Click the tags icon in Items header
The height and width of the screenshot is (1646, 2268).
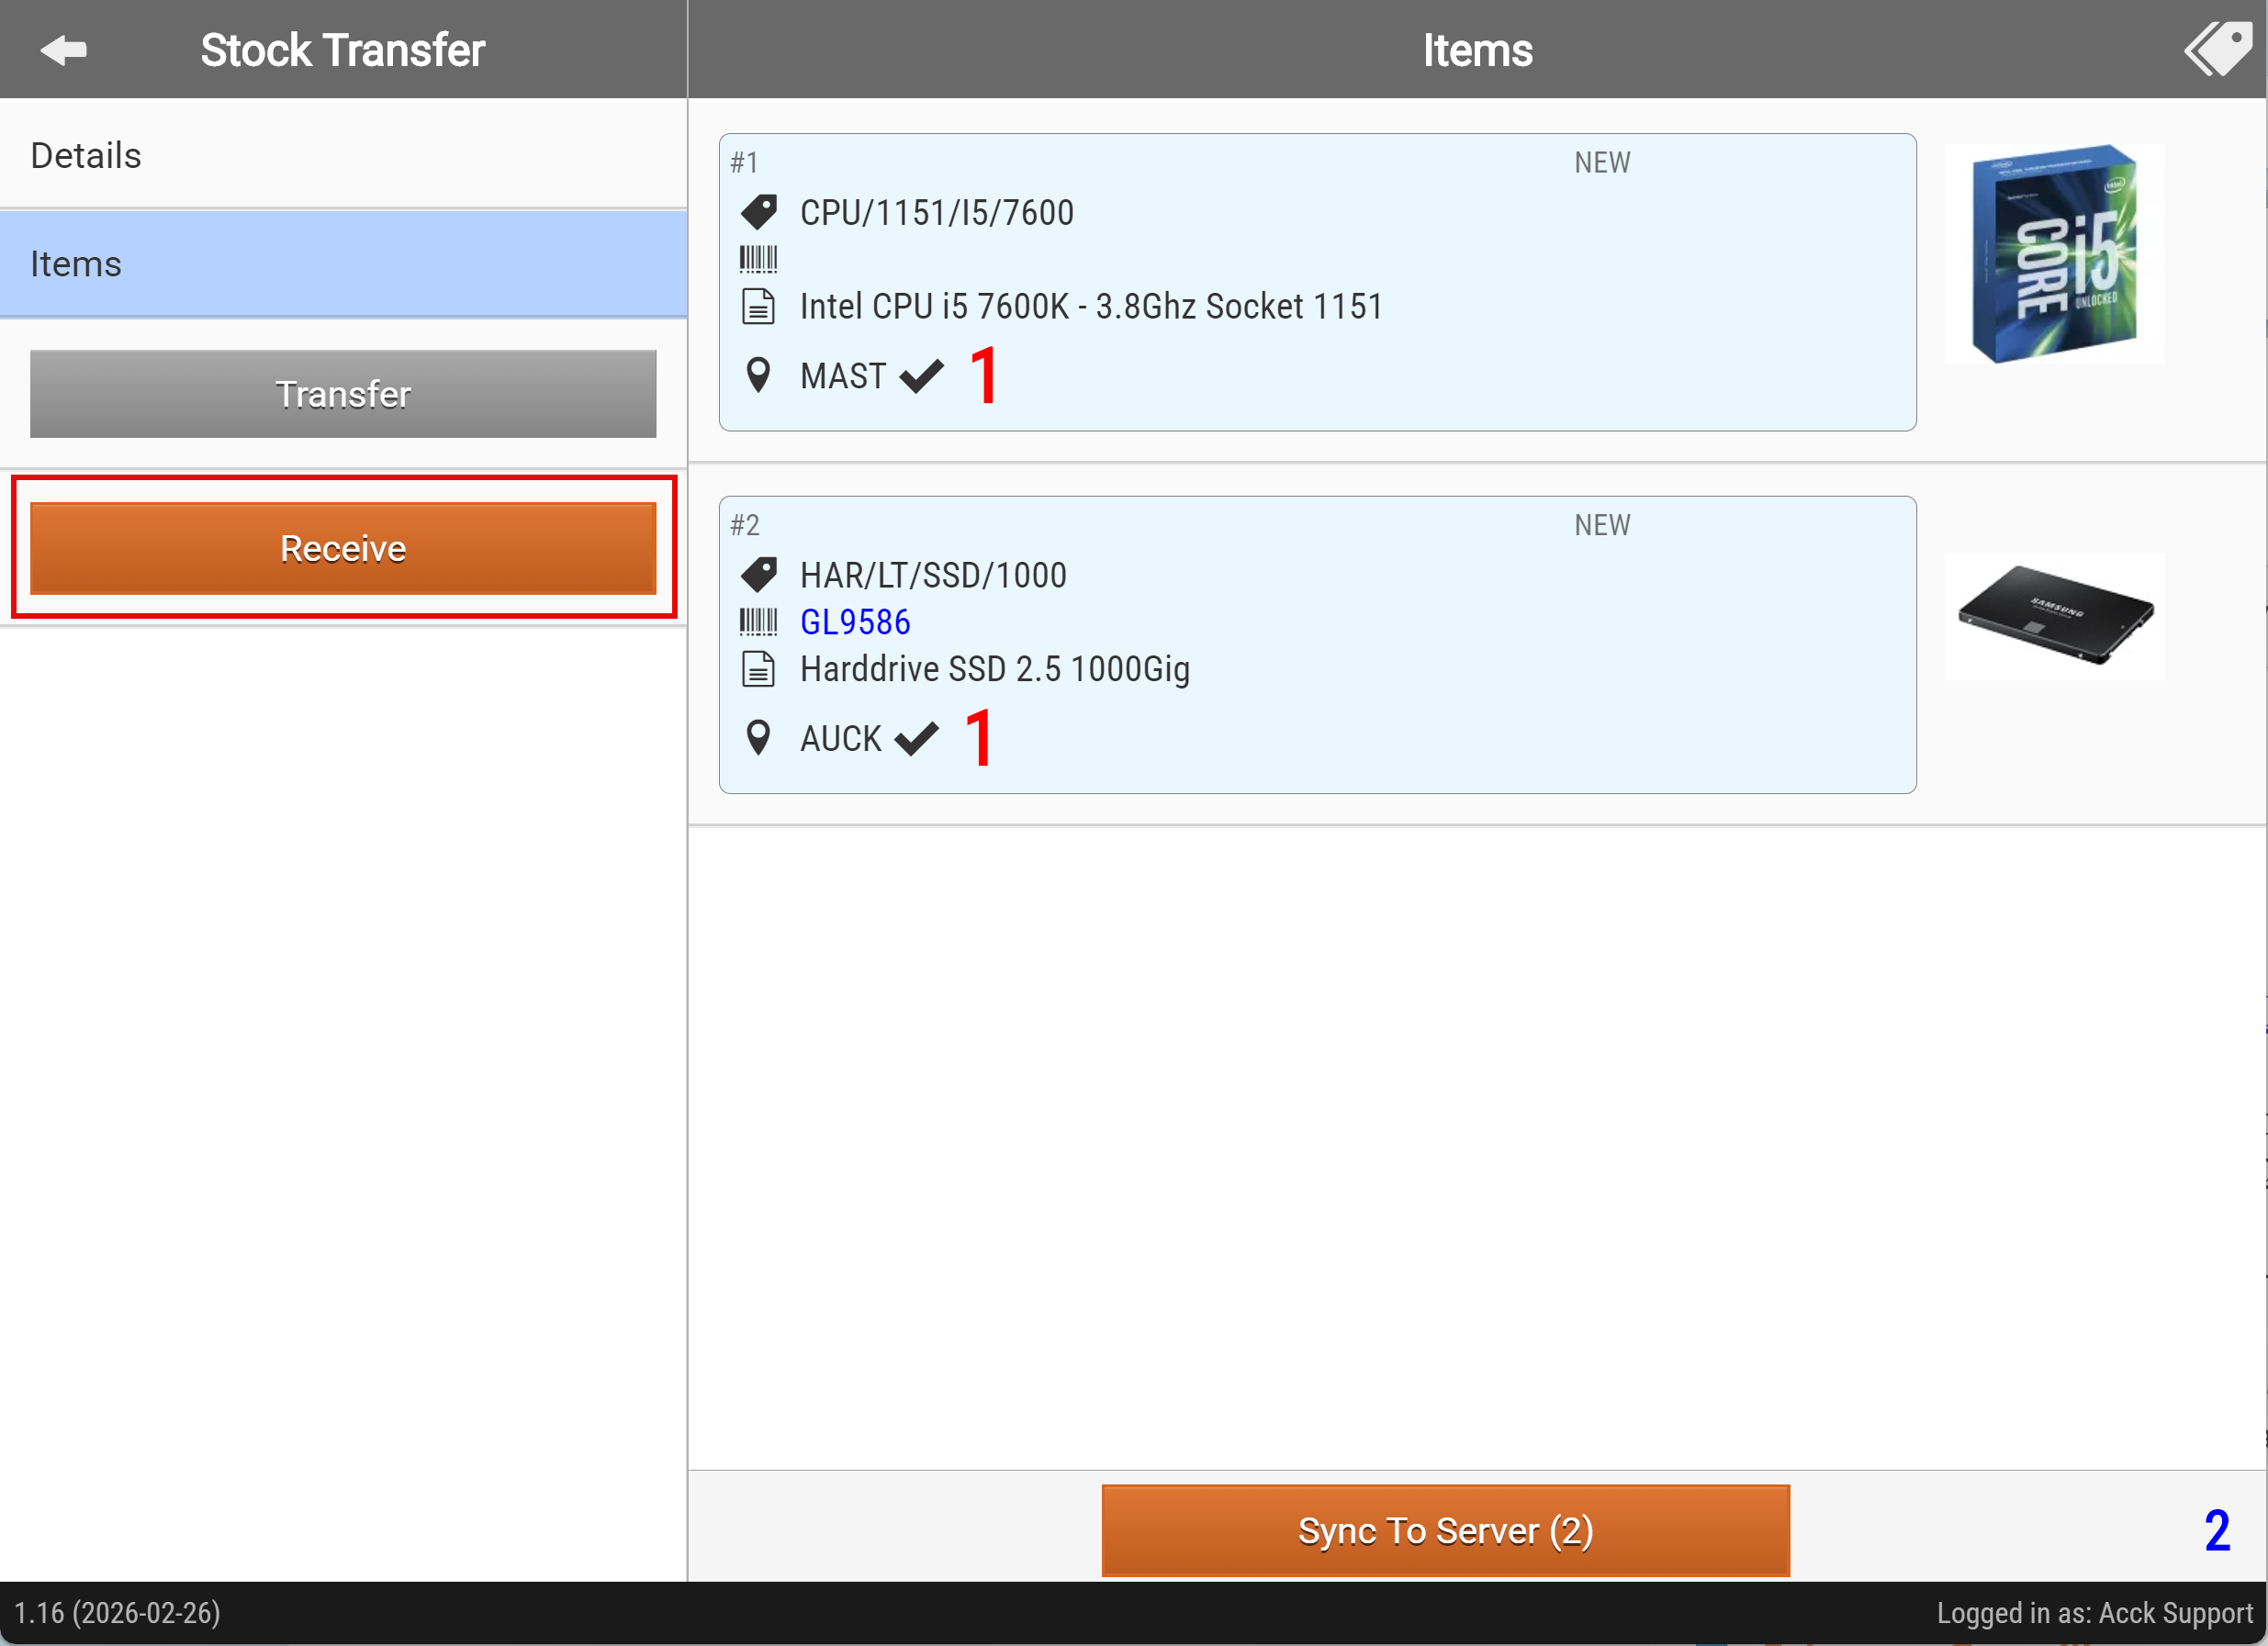coord(2218,49)
